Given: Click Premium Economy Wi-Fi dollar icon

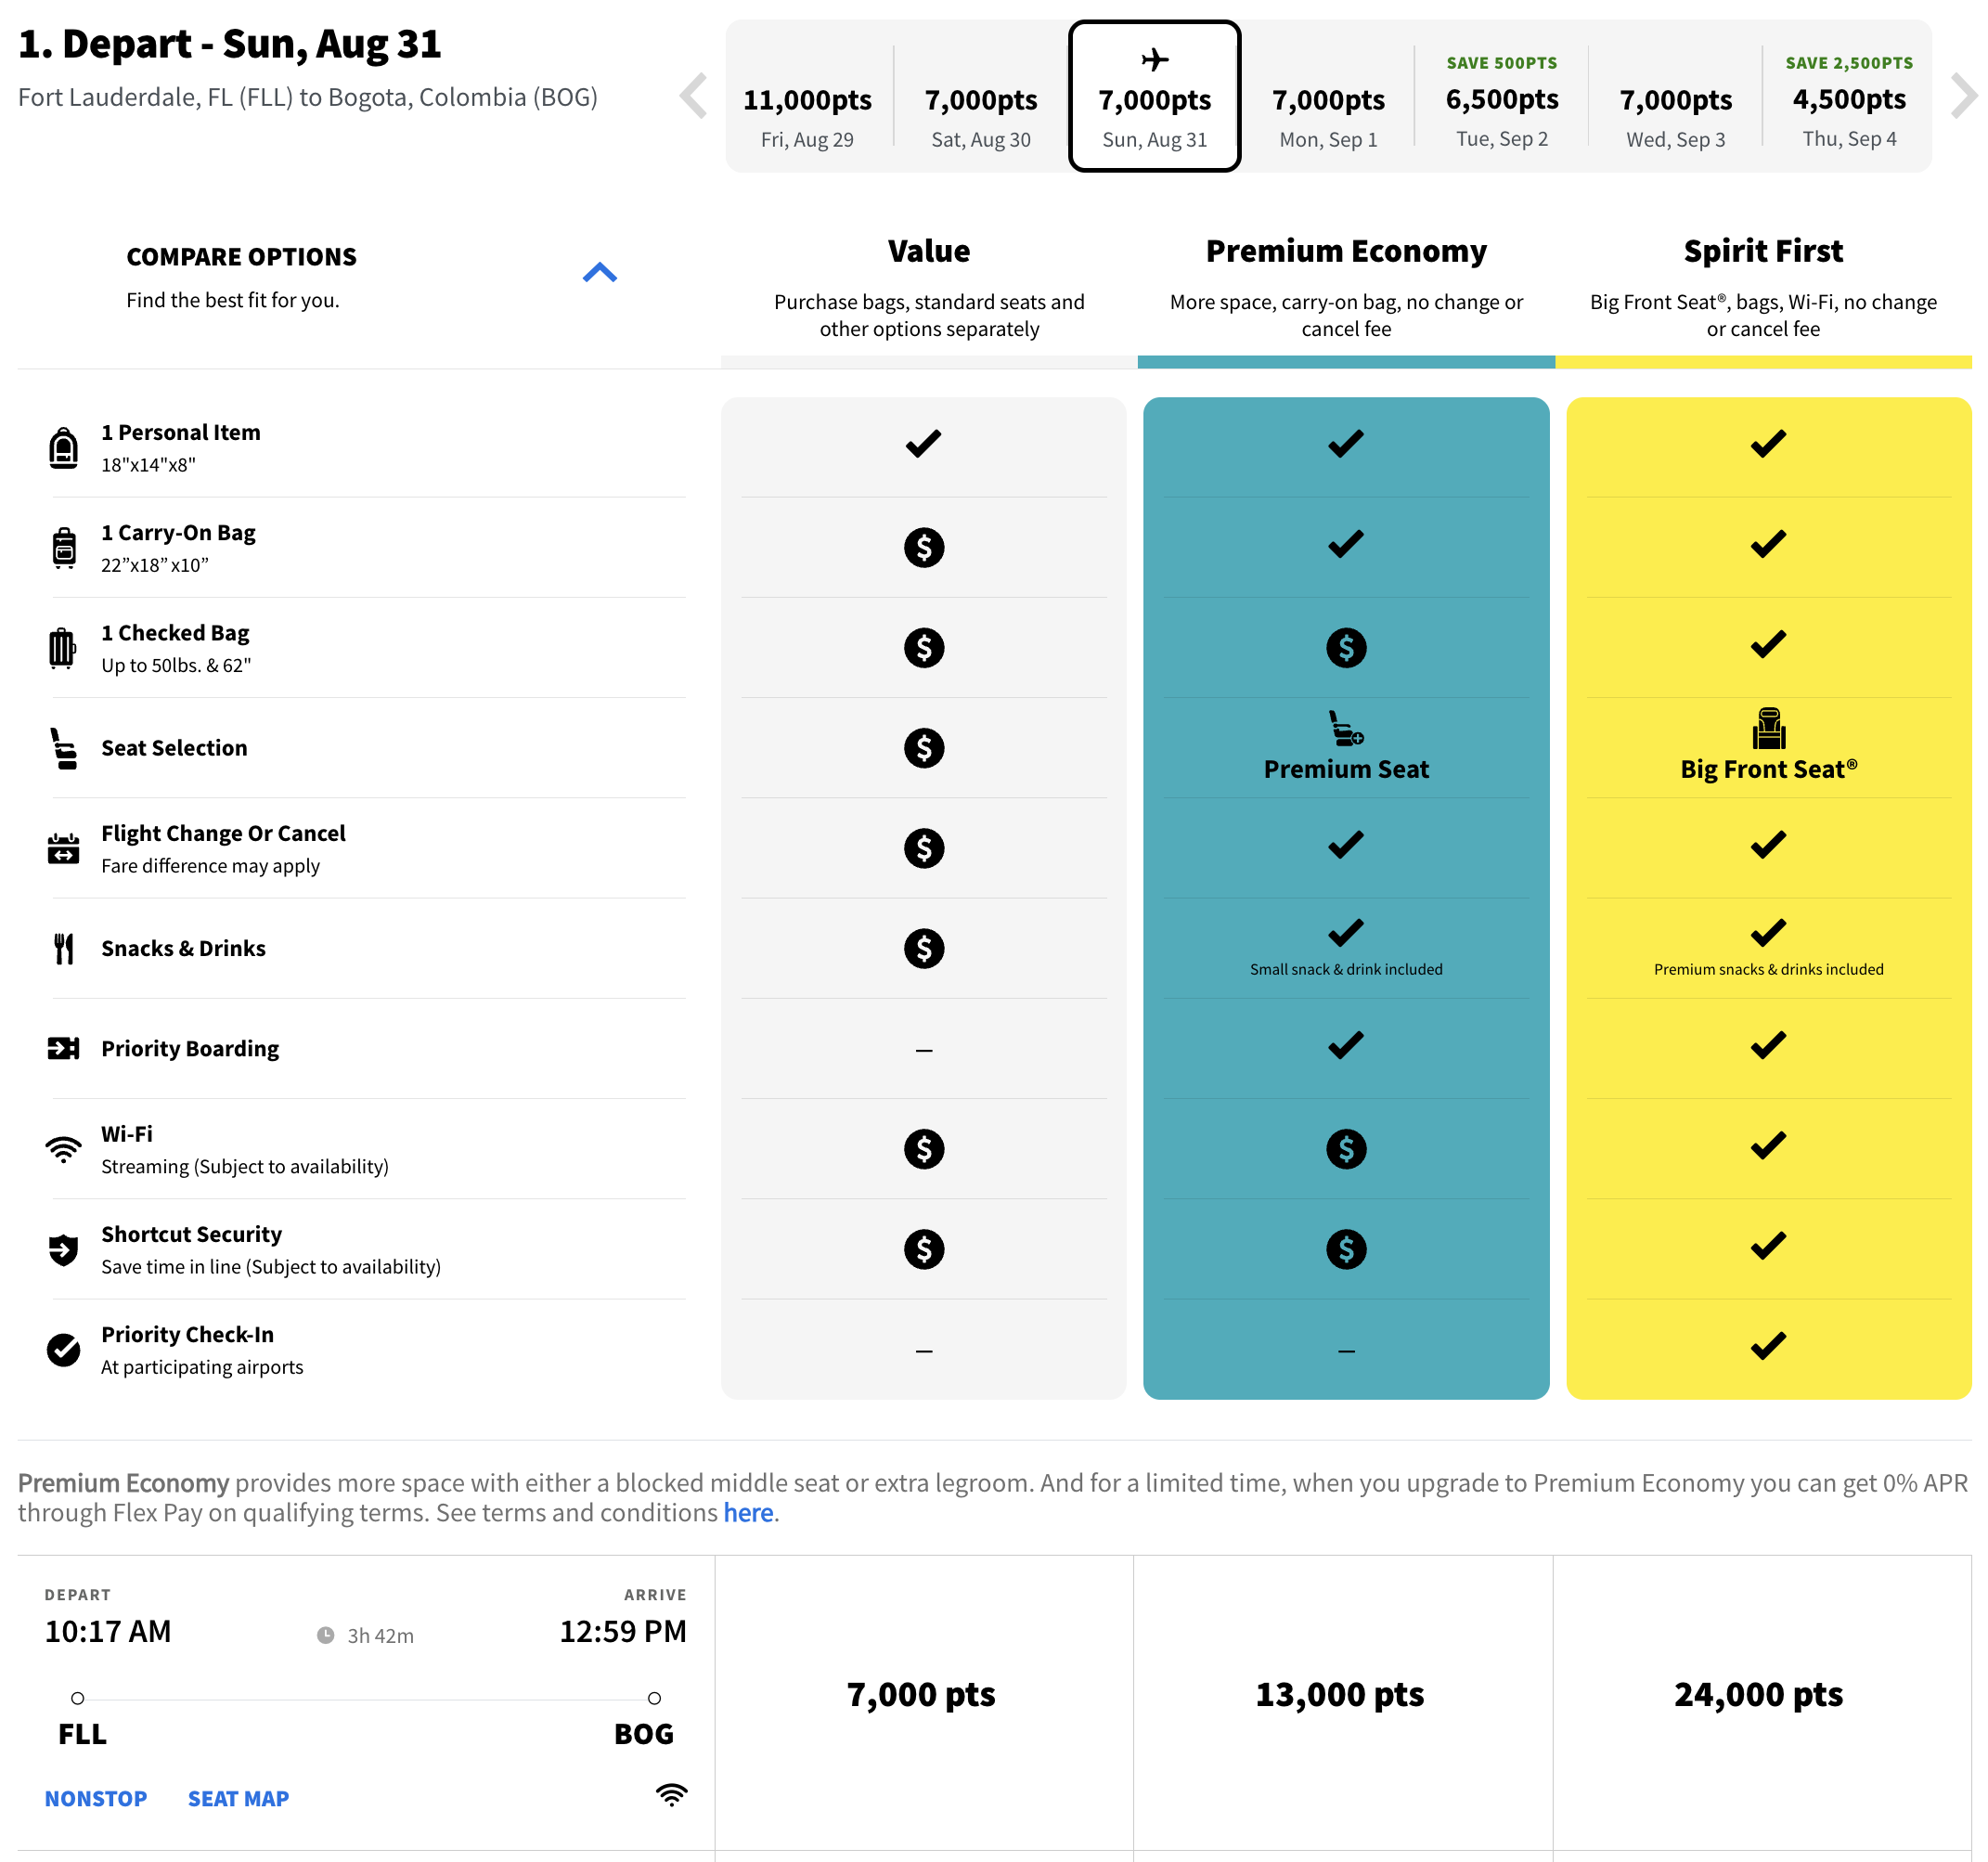Looking at the screenshot, I should pos(1345,1149).
